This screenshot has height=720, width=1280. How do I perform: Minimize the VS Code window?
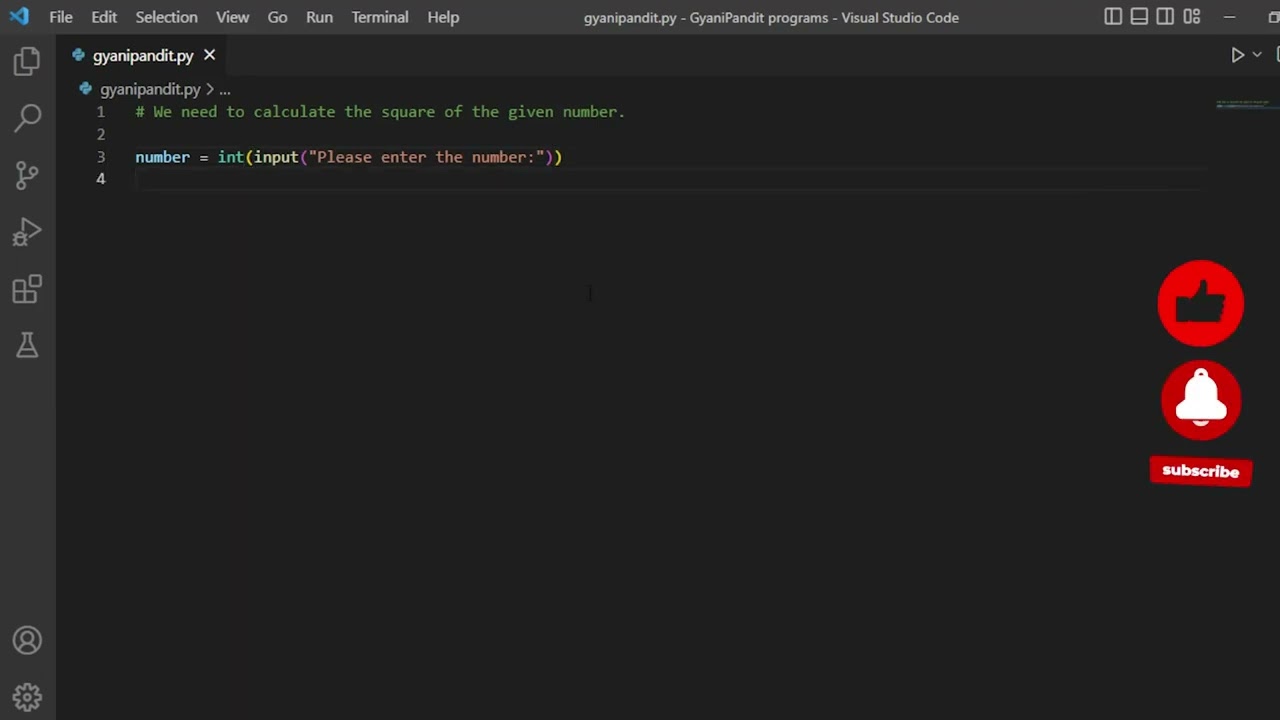tap(1229, 17)
